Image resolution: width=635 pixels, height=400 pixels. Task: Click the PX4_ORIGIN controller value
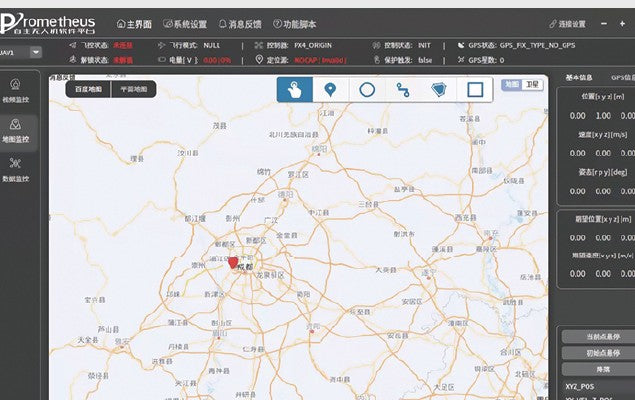(x=313, y=45)
